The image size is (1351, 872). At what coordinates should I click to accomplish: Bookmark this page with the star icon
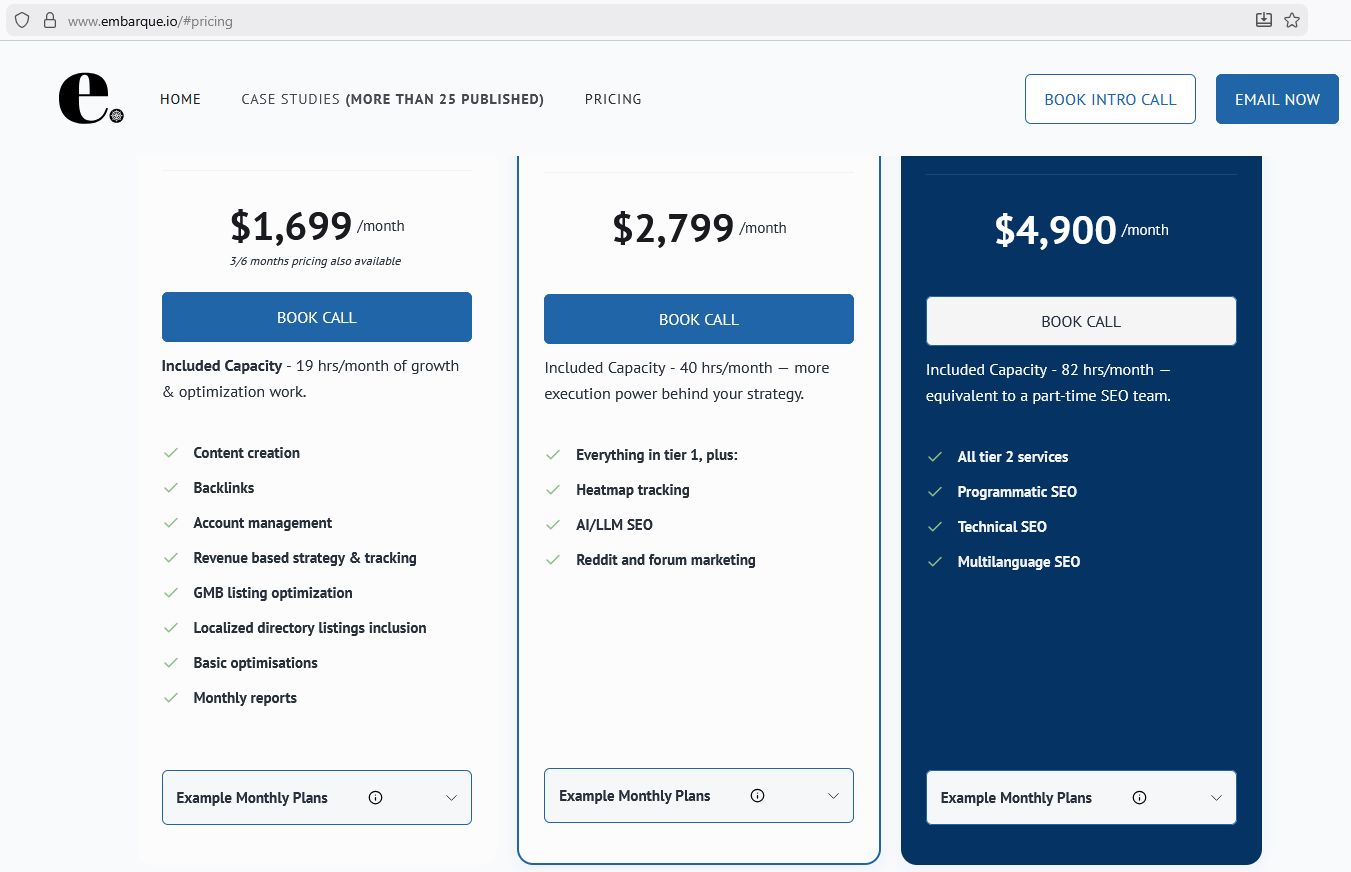pos(1292,20)
